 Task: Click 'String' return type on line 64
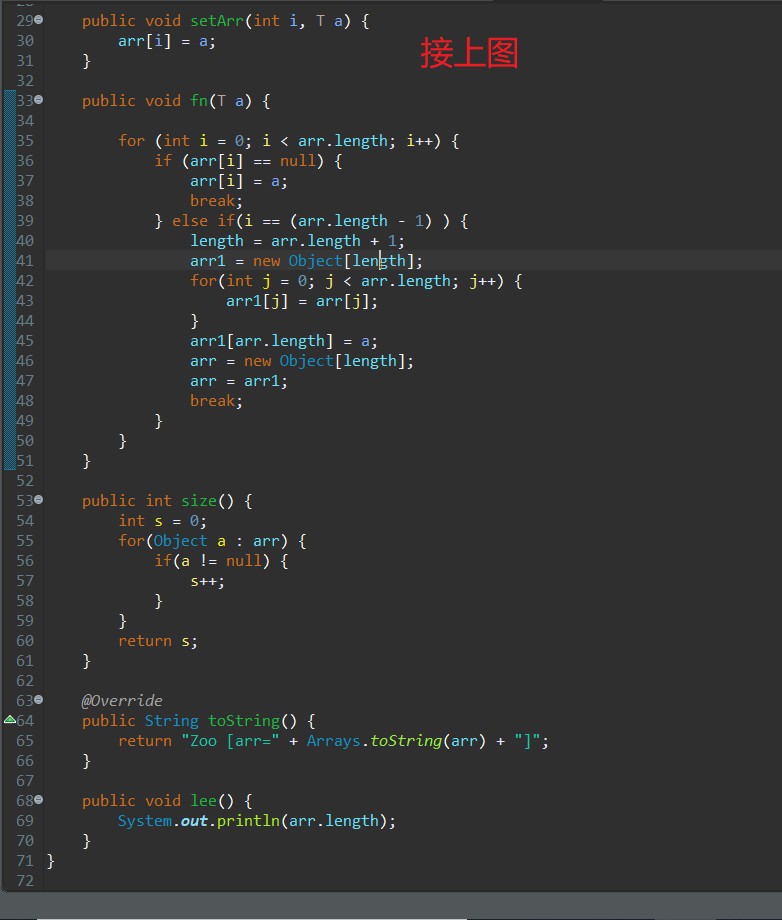pos(172,721)
